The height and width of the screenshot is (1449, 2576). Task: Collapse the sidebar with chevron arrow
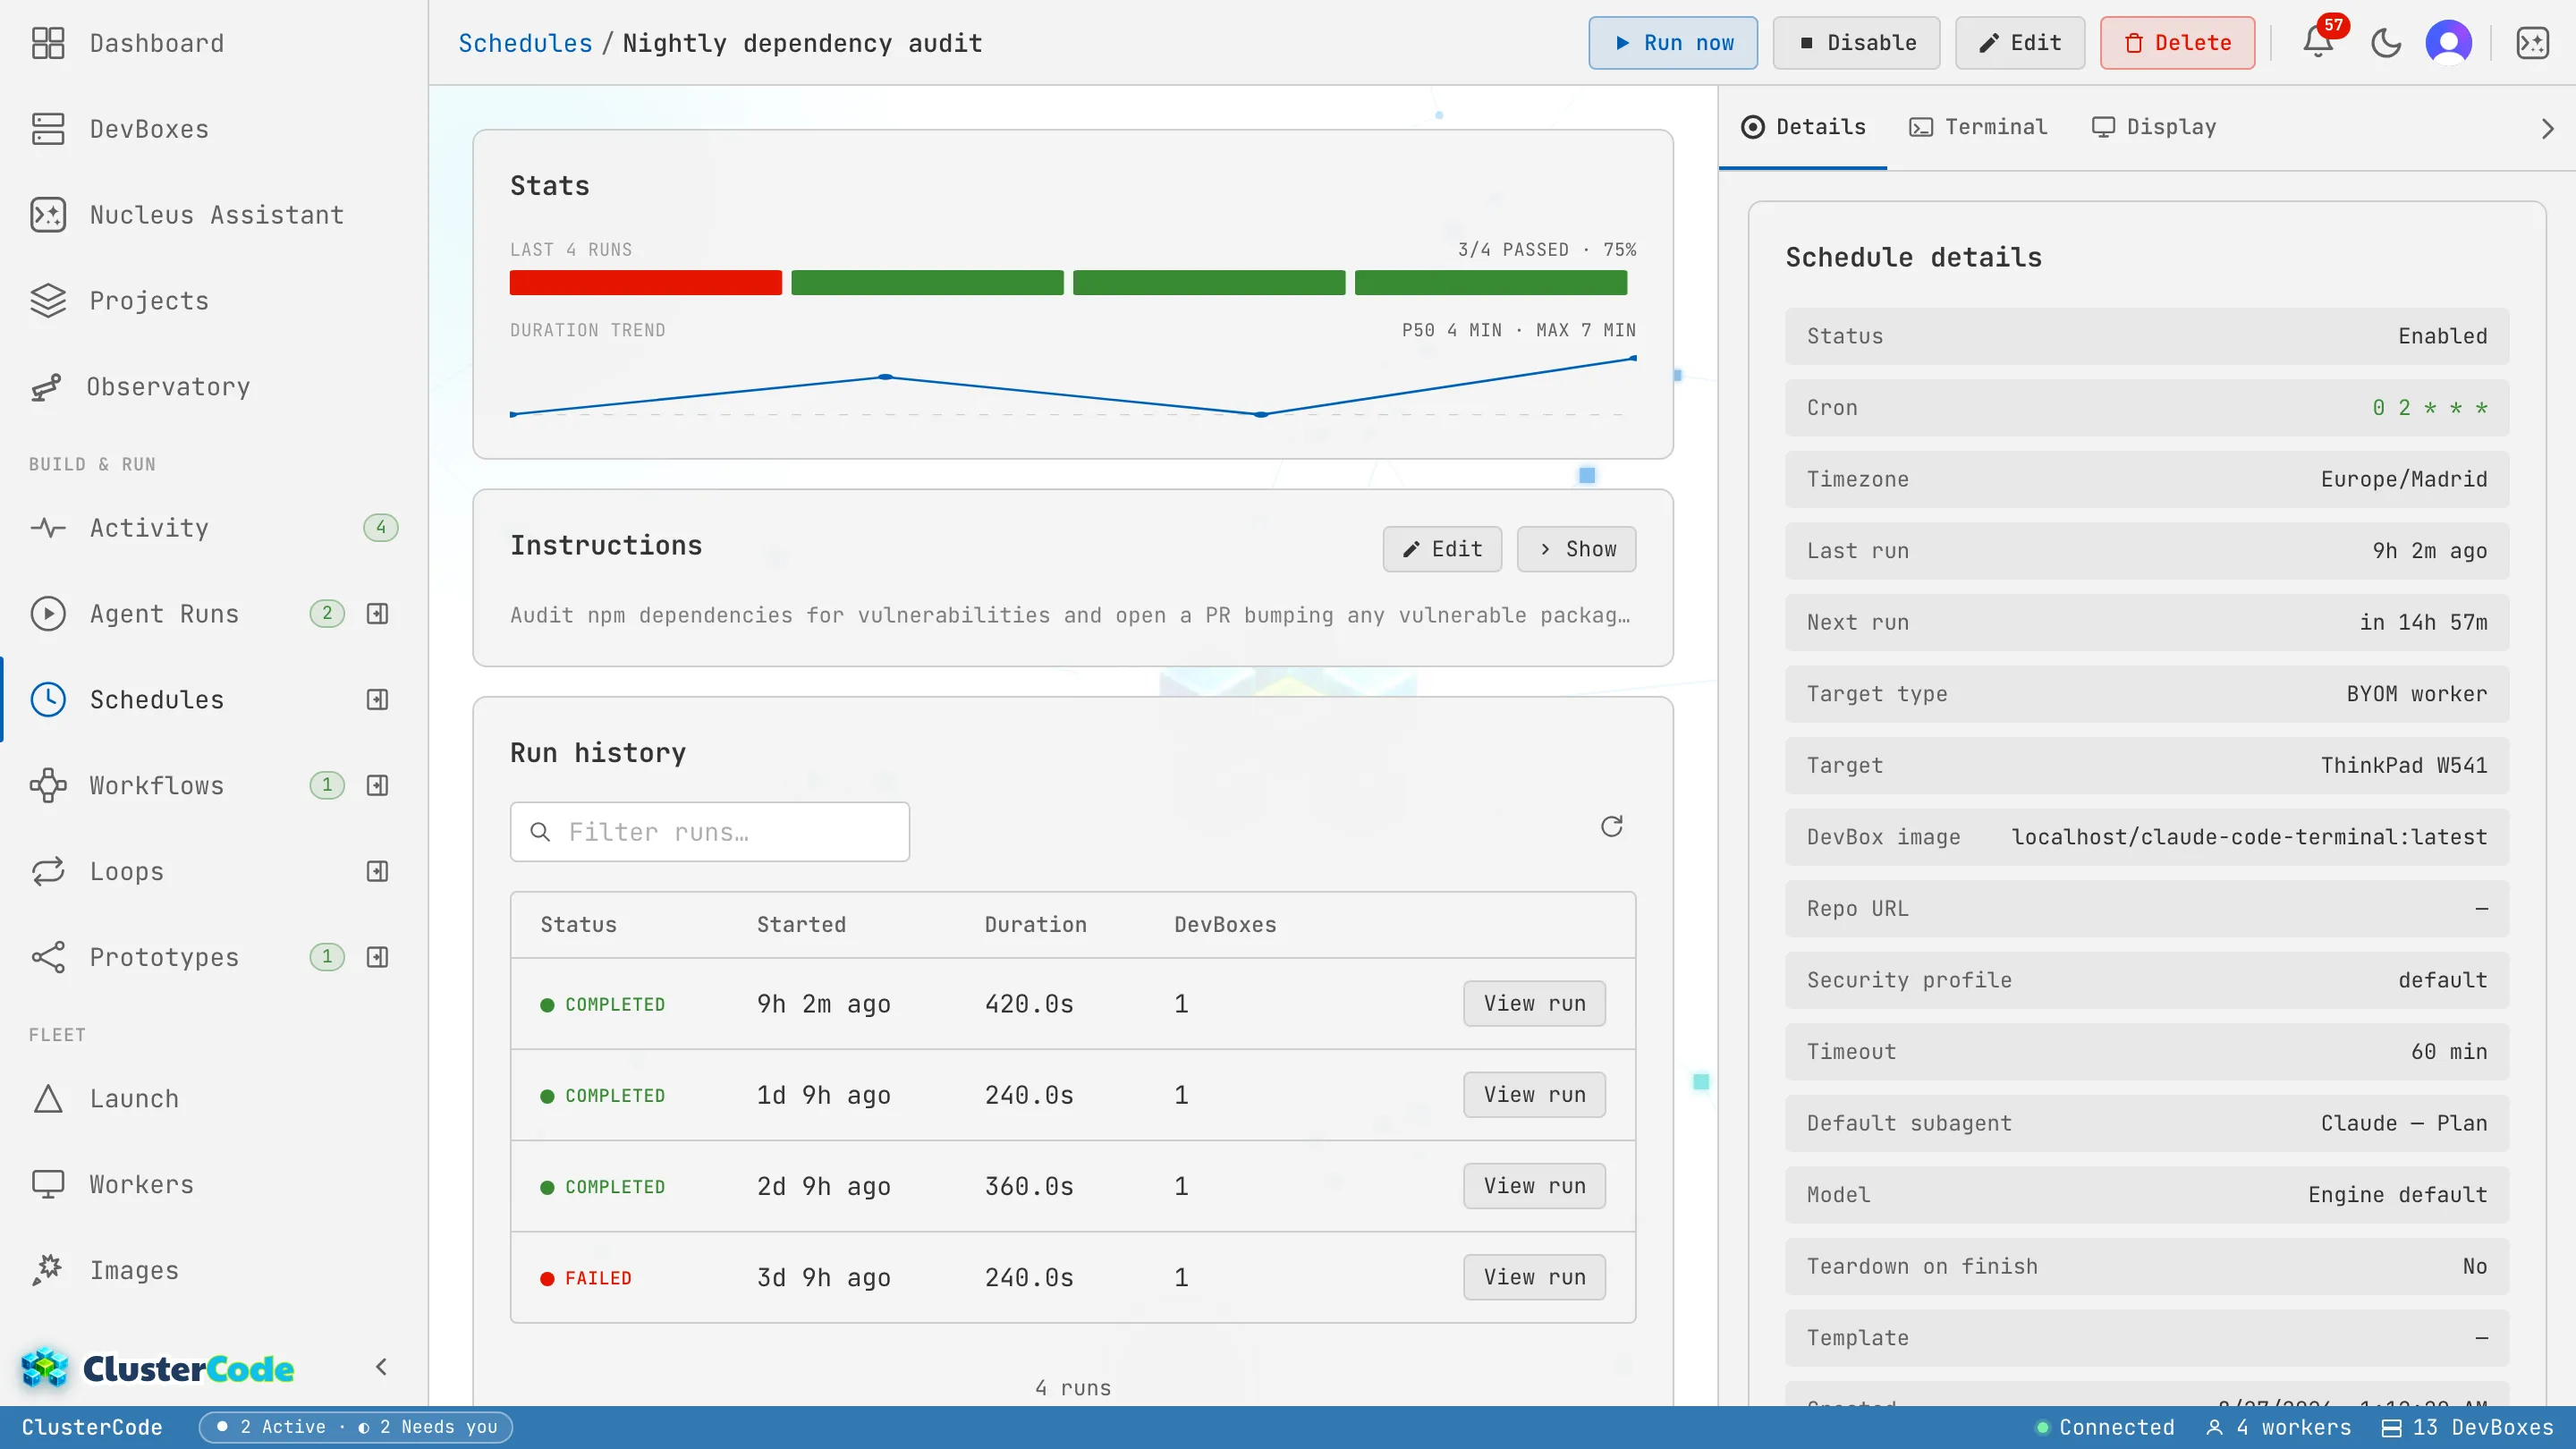pyautogui.click(x=381, y=1366)
